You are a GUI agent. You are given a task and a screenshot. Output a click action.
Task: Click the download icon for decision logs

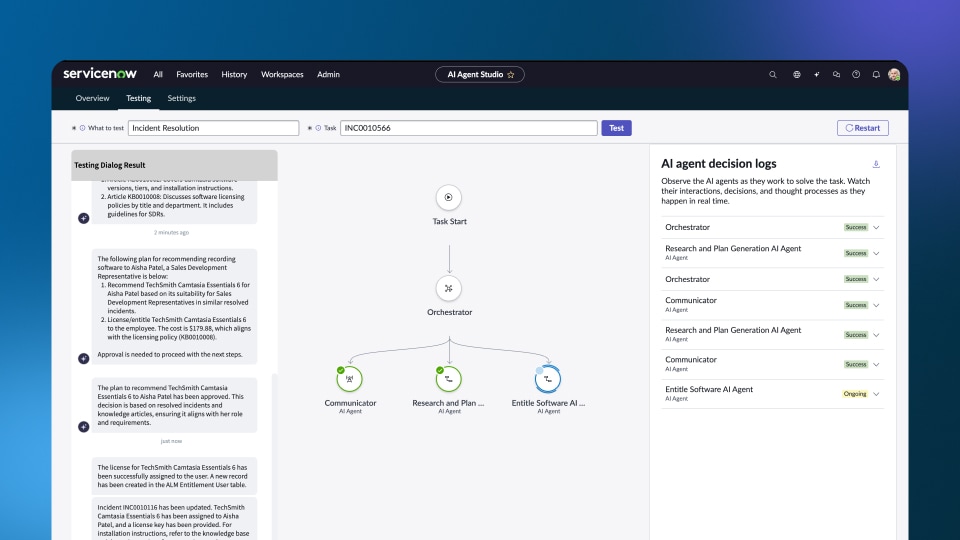pos(876,164)
